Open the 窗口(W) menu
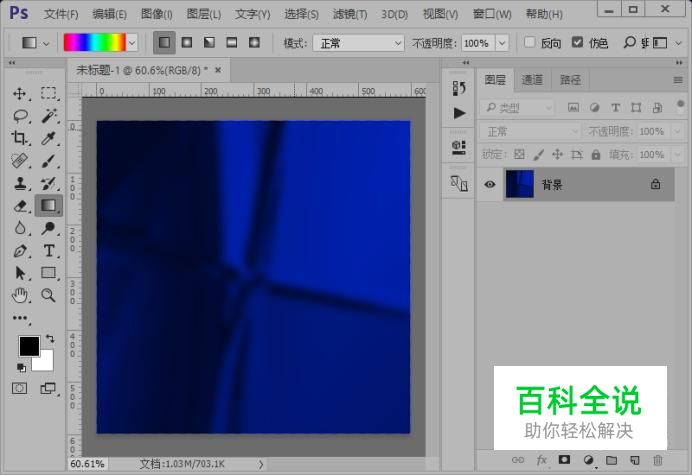This screenshot has width=692, height=475. coord(492,14)
